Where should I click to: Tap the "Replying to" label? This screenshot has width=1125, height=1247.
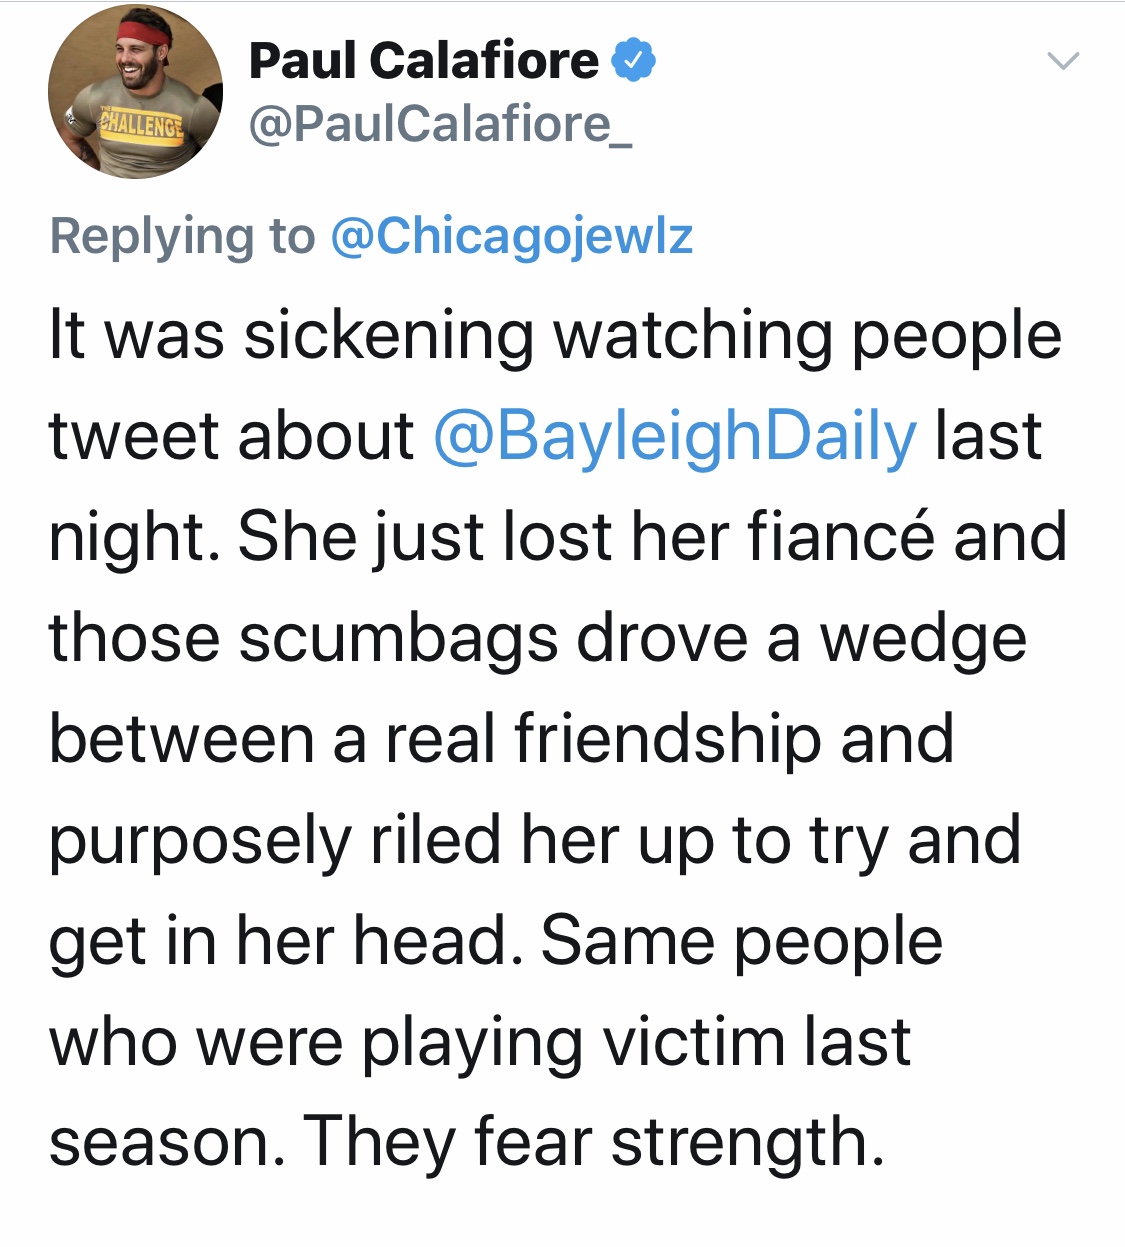pyautogui.click(x=182, y=237)
